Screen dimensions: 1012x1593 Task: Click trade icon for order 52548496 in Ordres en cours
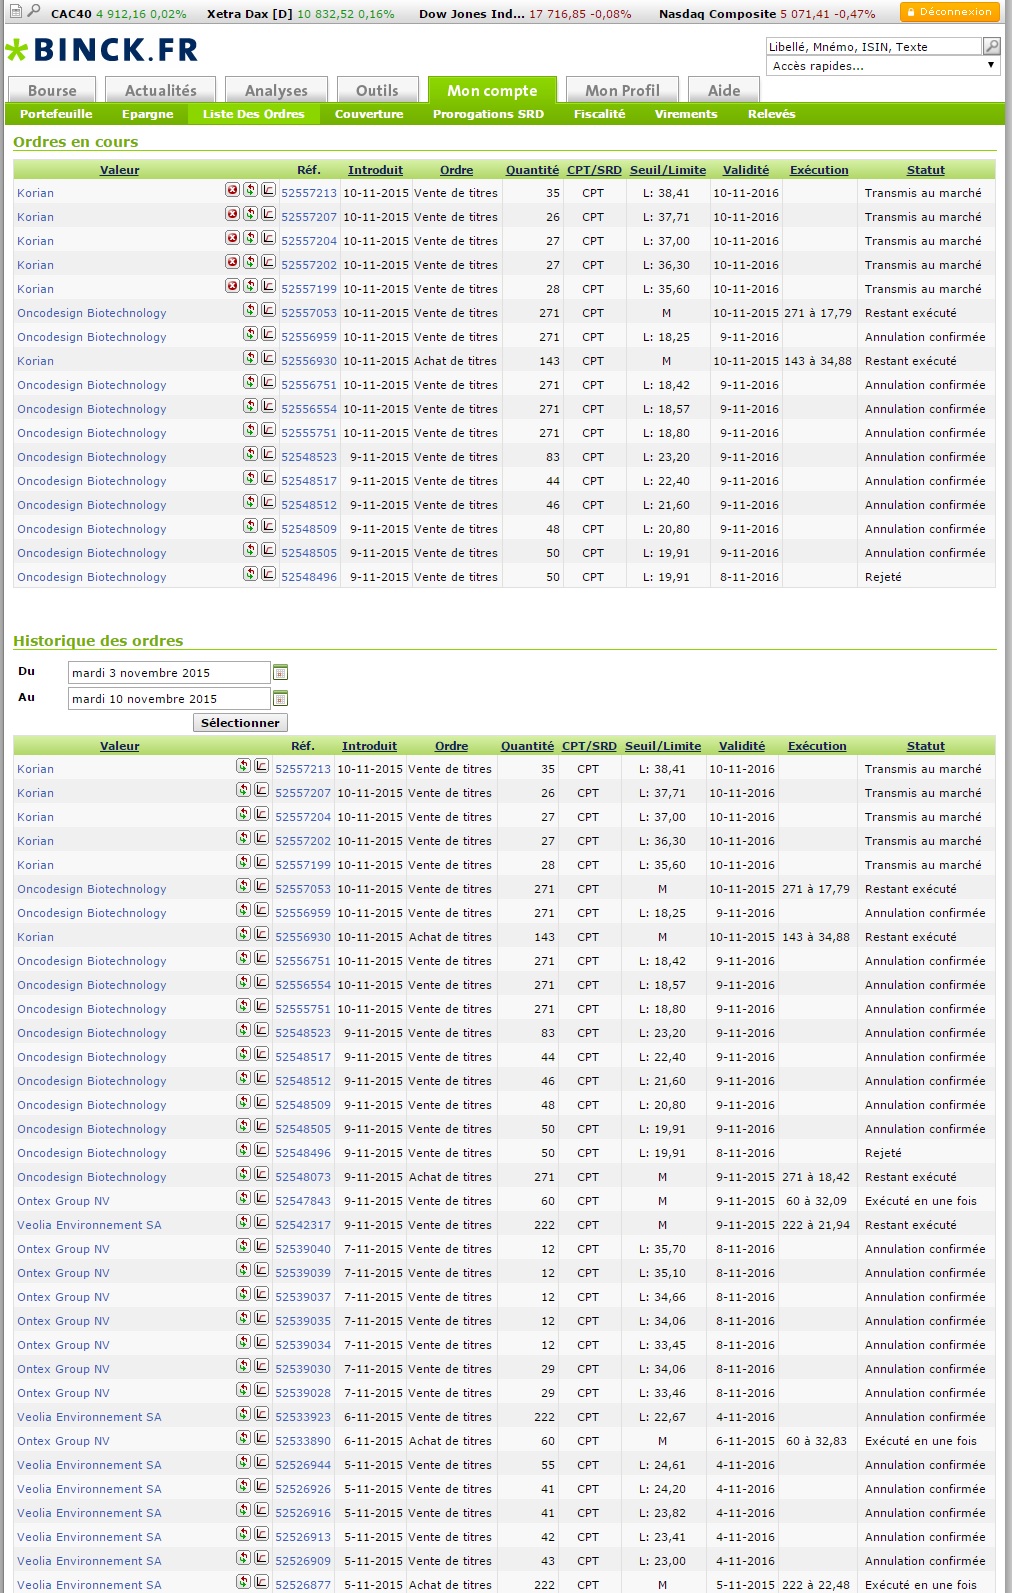pyautogui.click(x=250, y=574)
